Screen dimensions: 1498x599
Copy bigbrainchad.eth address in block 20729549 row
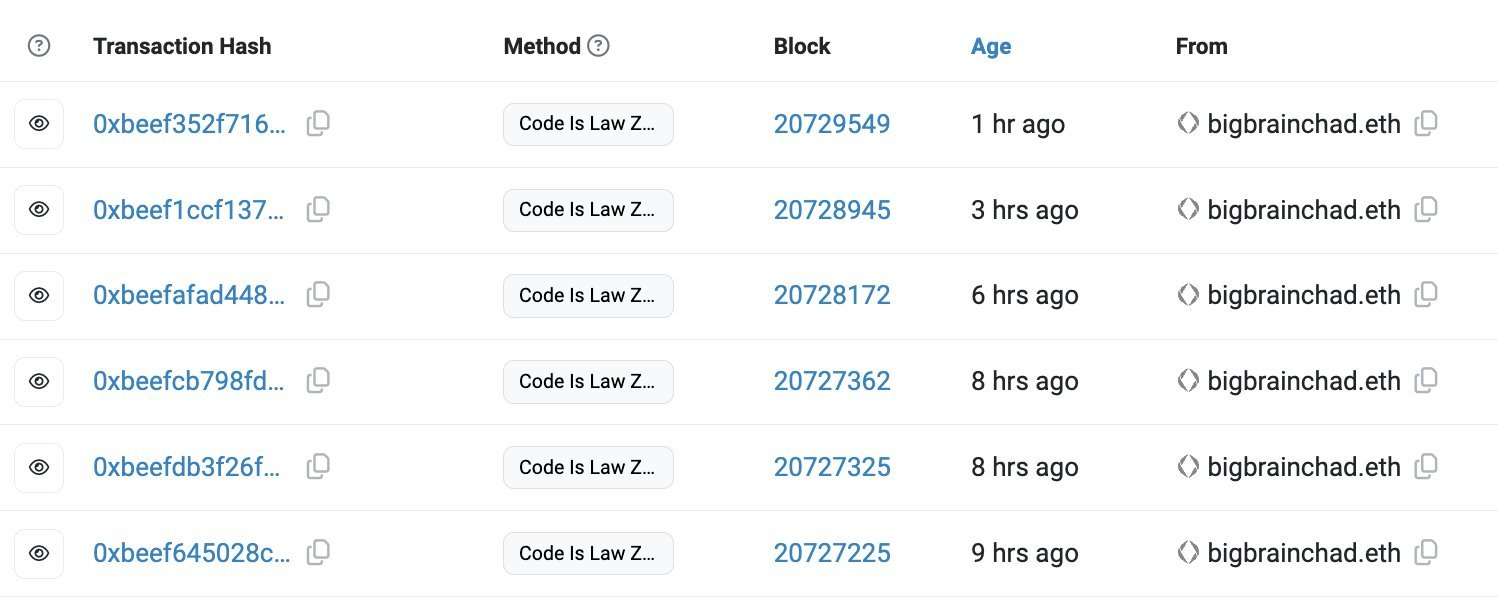pos(1426,123)
